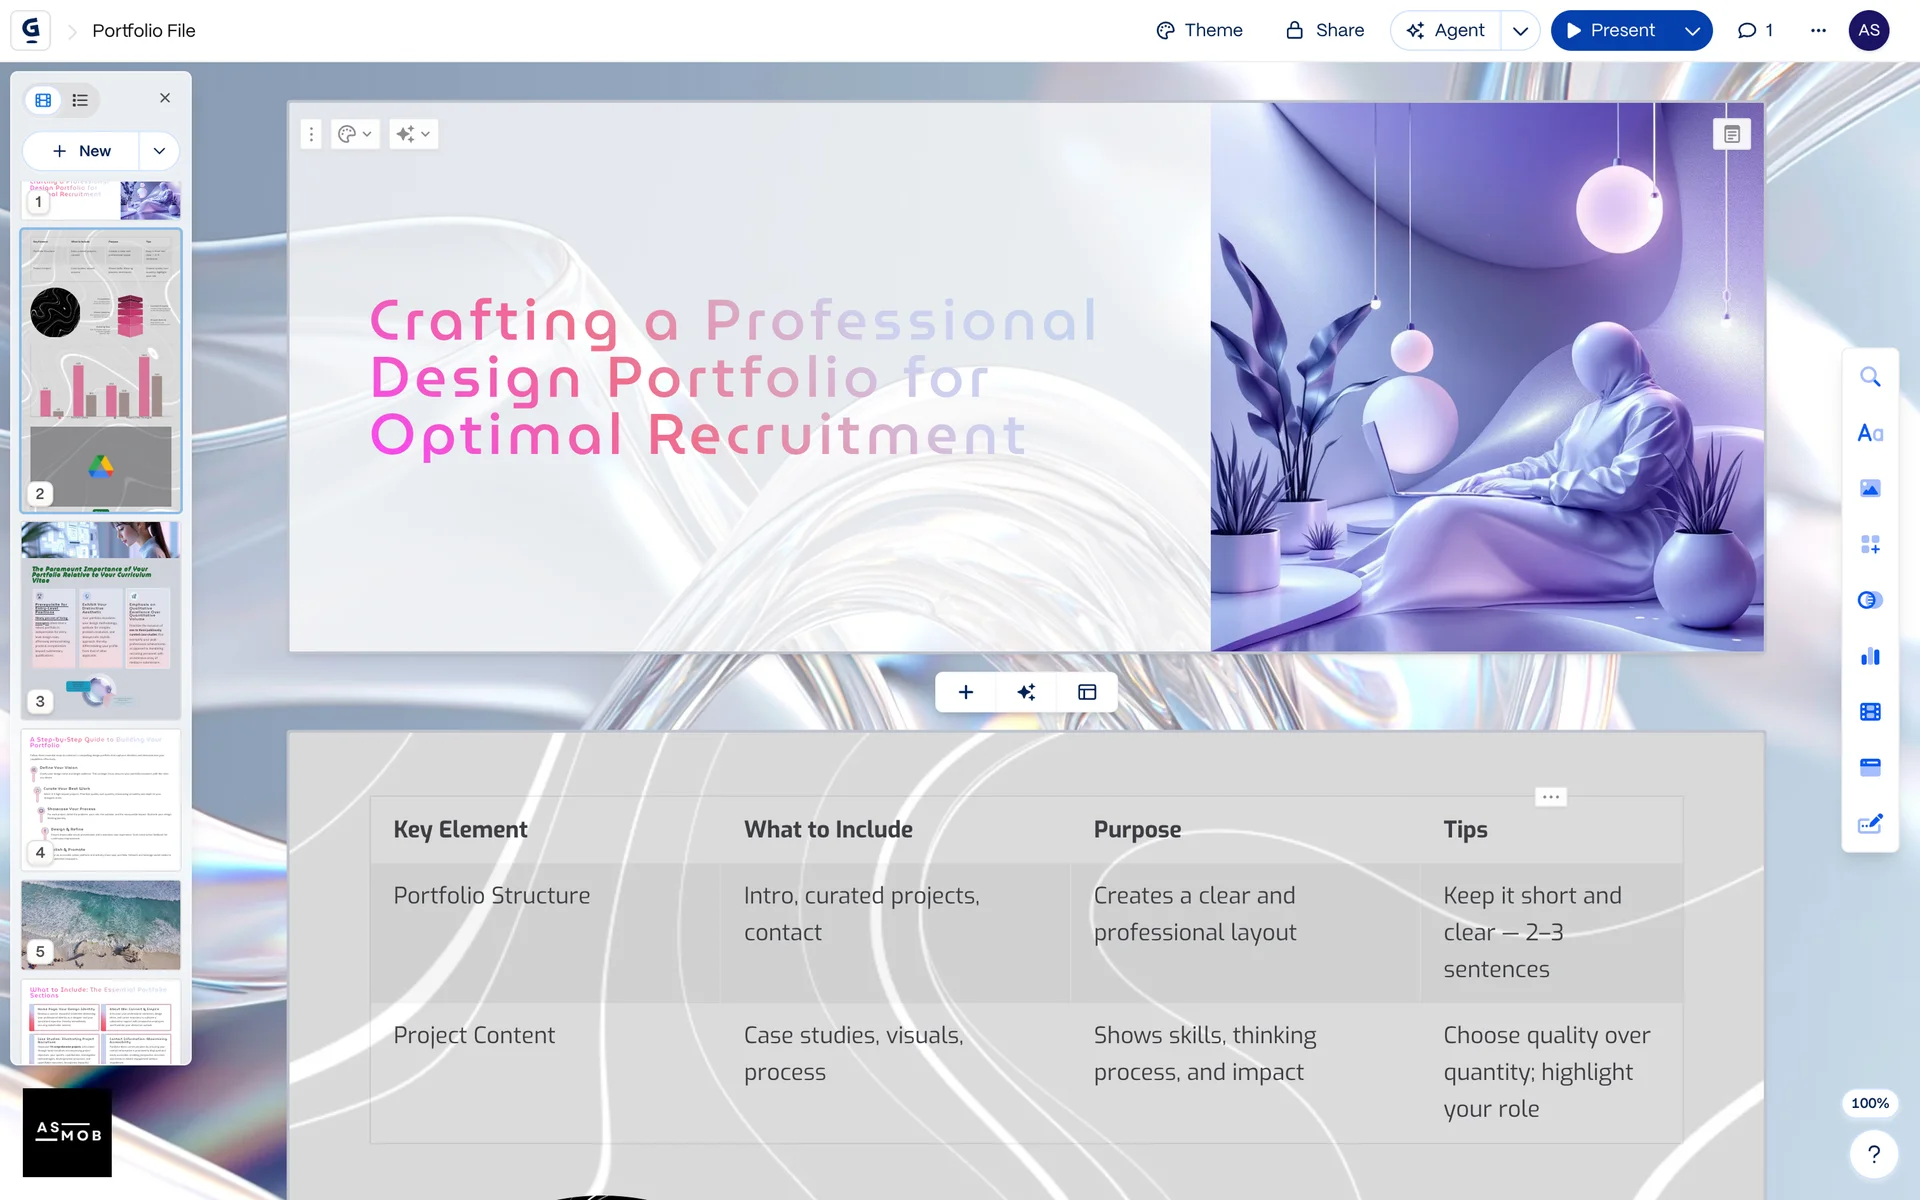The height and width of the screenshot is (1200, 1920).
Task: Expand Present options dropdown arrow
Action: pos(1692,31)
